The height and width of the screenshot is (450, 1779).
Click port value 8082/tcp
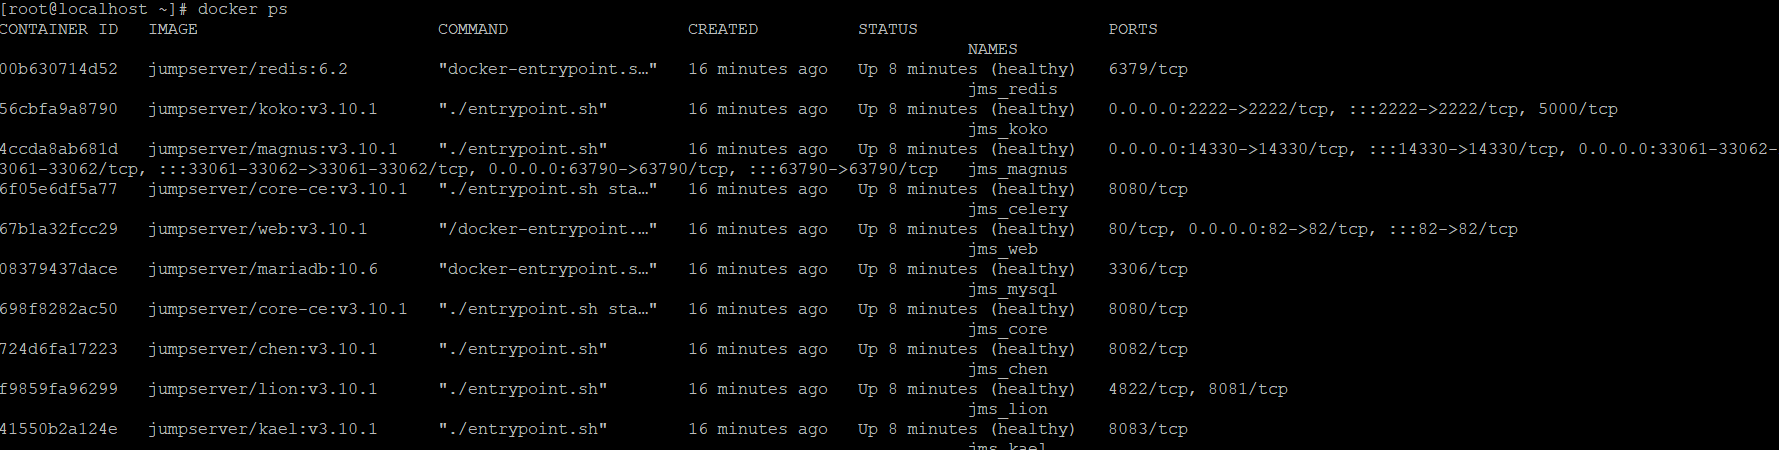tap(1148, 349)
